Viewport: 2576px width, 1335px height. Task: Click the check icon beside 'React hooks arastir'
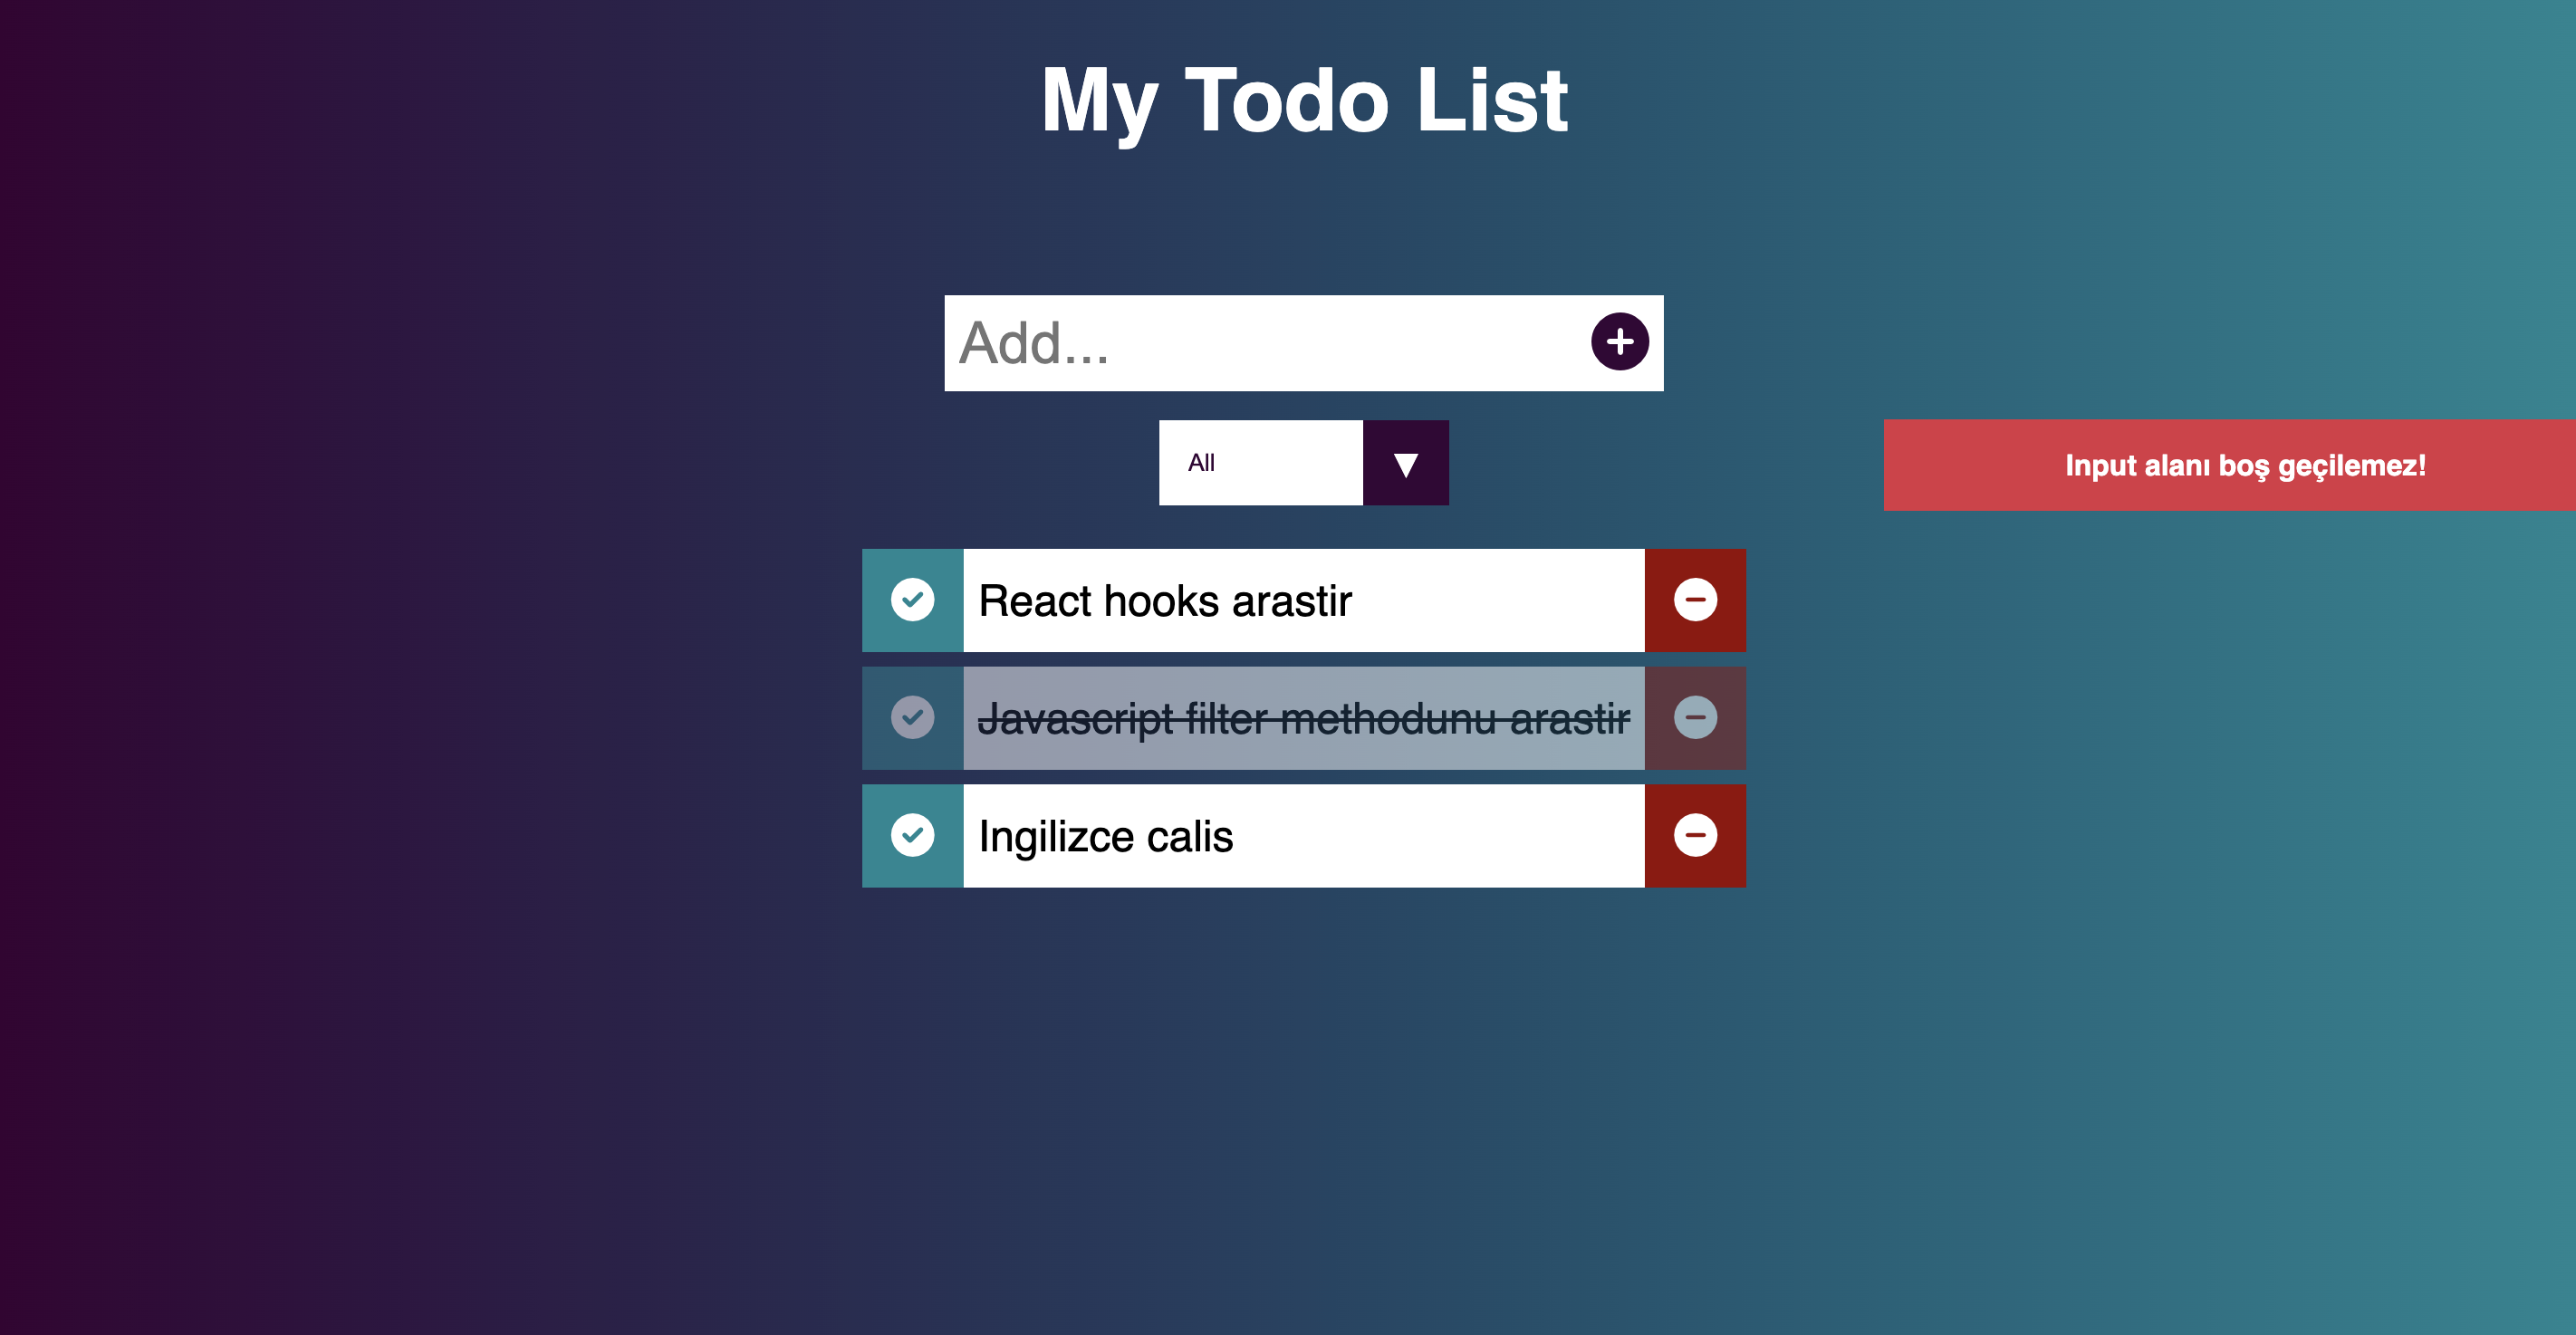tap(912, 600)
